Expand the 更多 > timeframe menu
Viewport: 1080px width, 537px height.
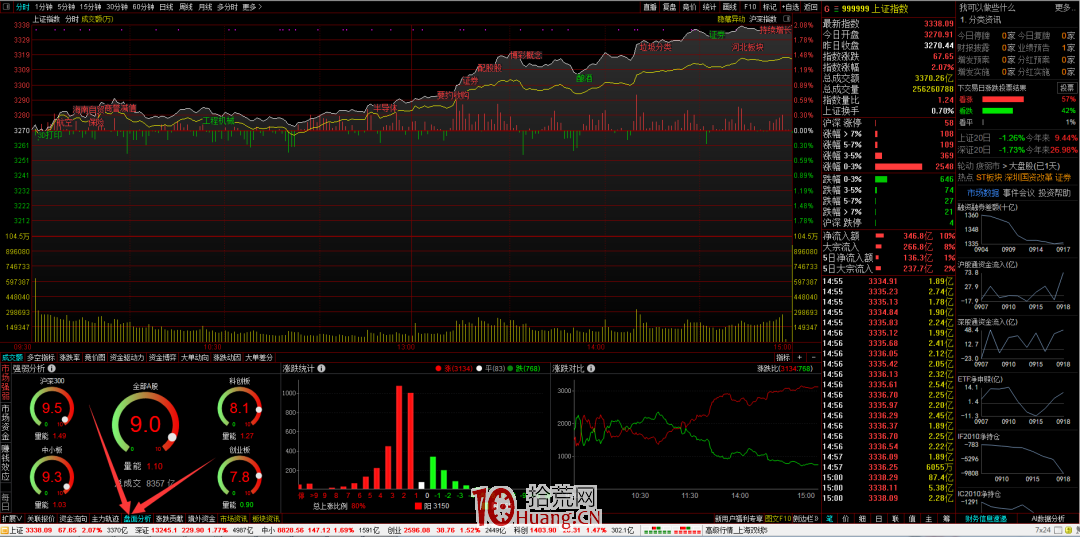click(253, 7)
